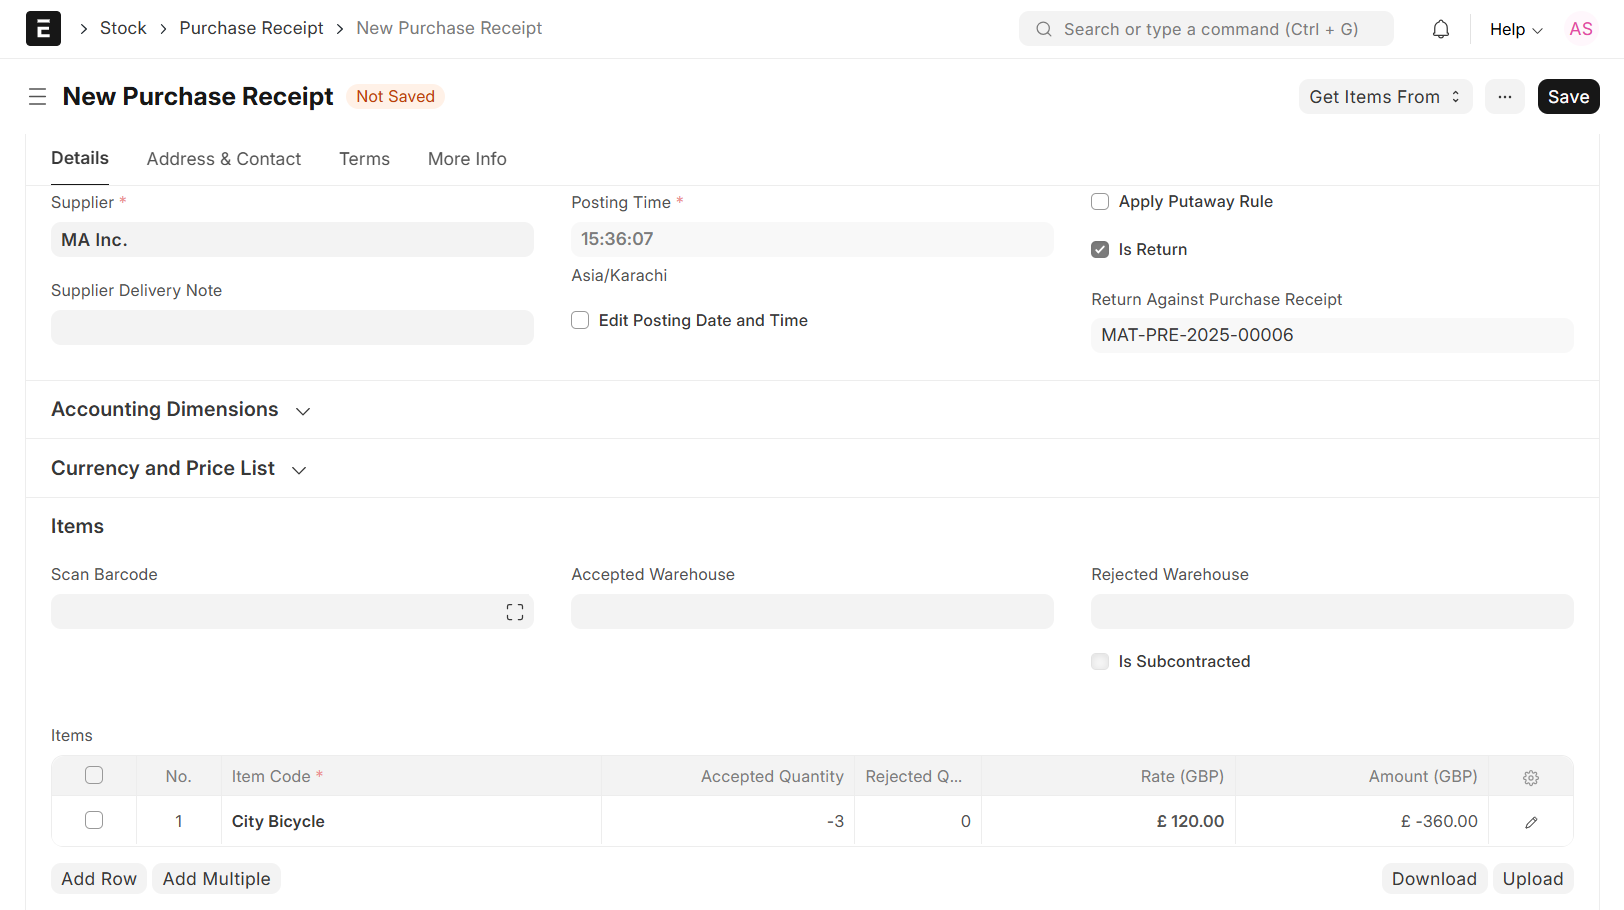Enable Apply Putaway Rule checkbox
The width and height of the screenshot is (1624, 910).
(x=1100, y=202)
